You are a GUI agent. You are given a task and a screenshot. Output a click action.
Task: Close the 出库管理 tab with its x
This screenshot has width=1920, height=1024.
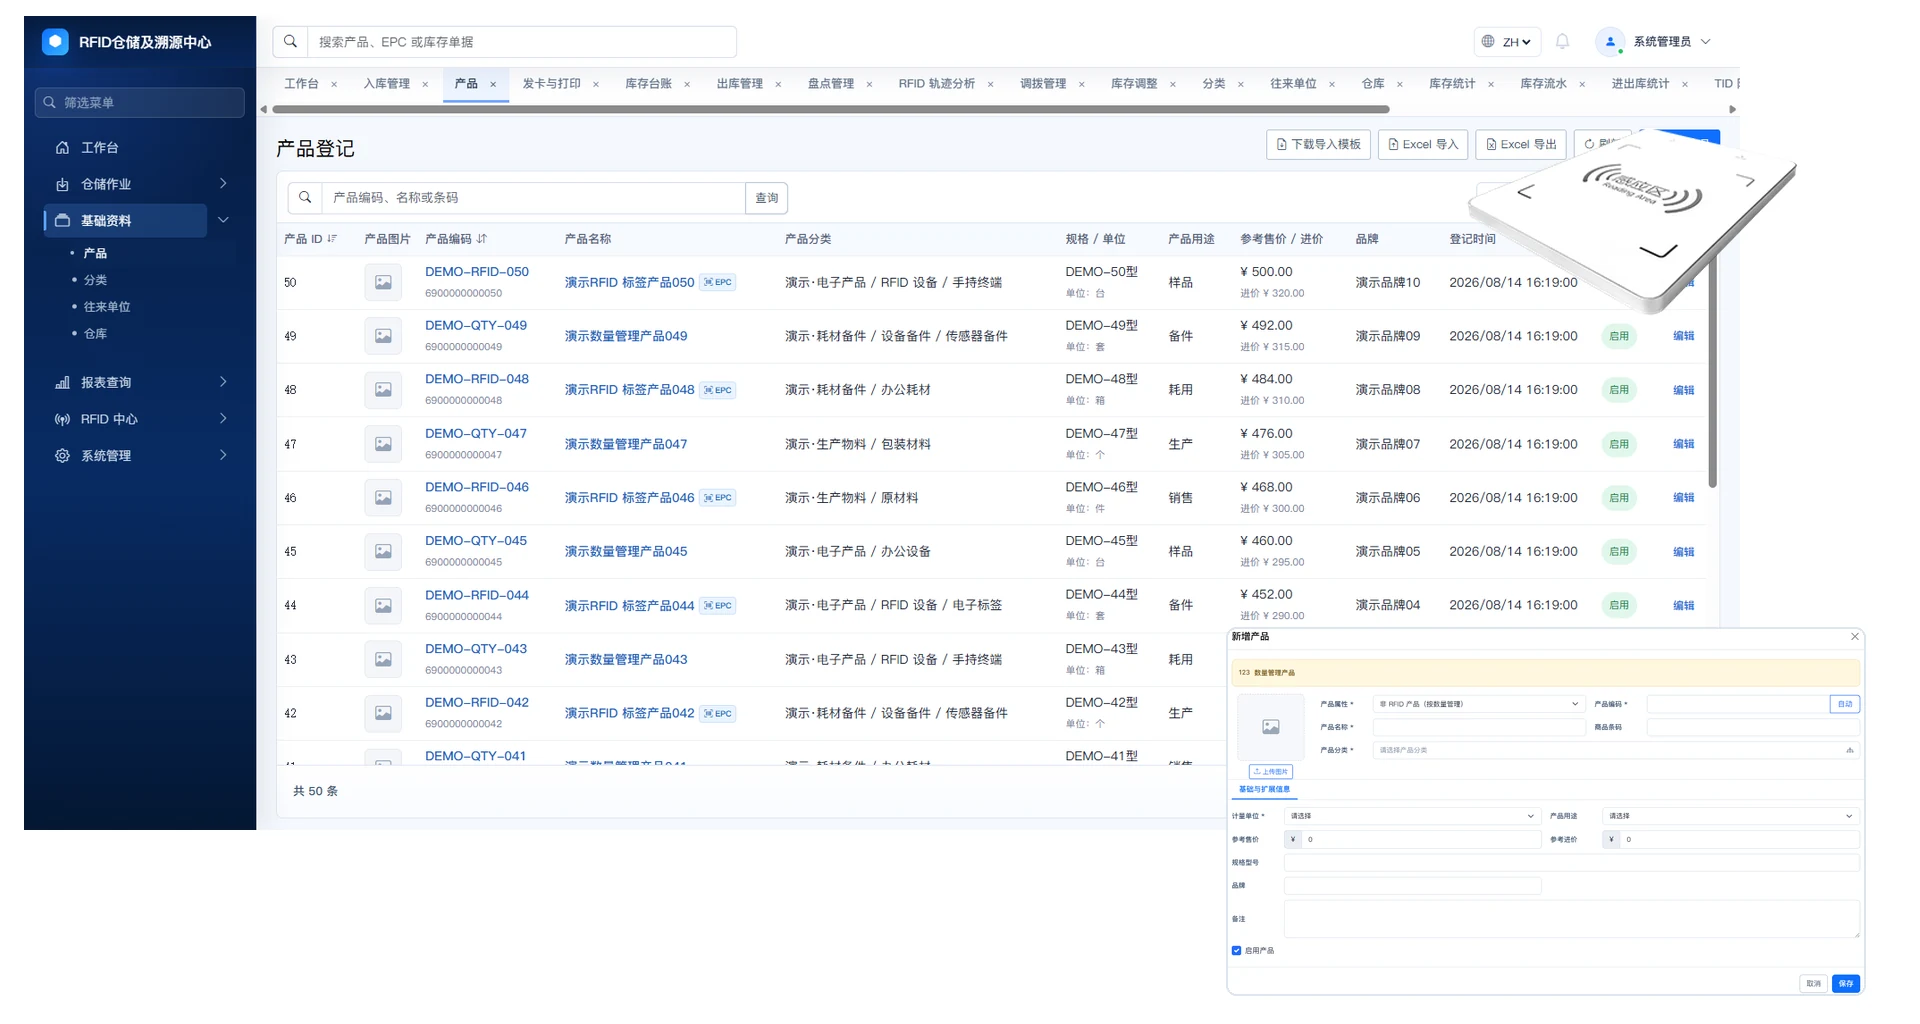coord(778,84)
